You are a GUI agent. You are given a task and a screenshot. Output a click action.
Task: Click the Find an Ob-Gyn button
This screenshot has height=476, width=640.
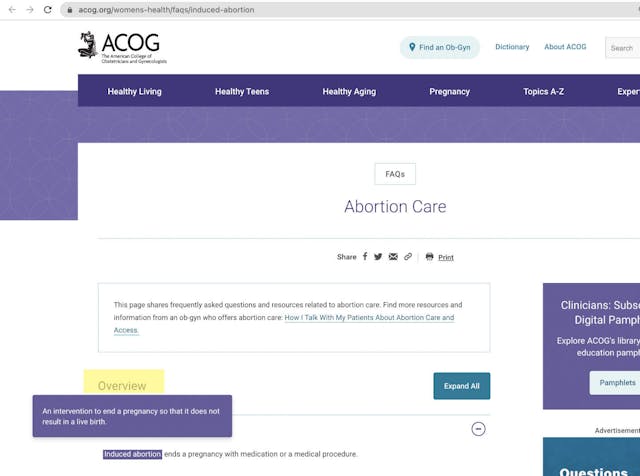click(440, 47)
